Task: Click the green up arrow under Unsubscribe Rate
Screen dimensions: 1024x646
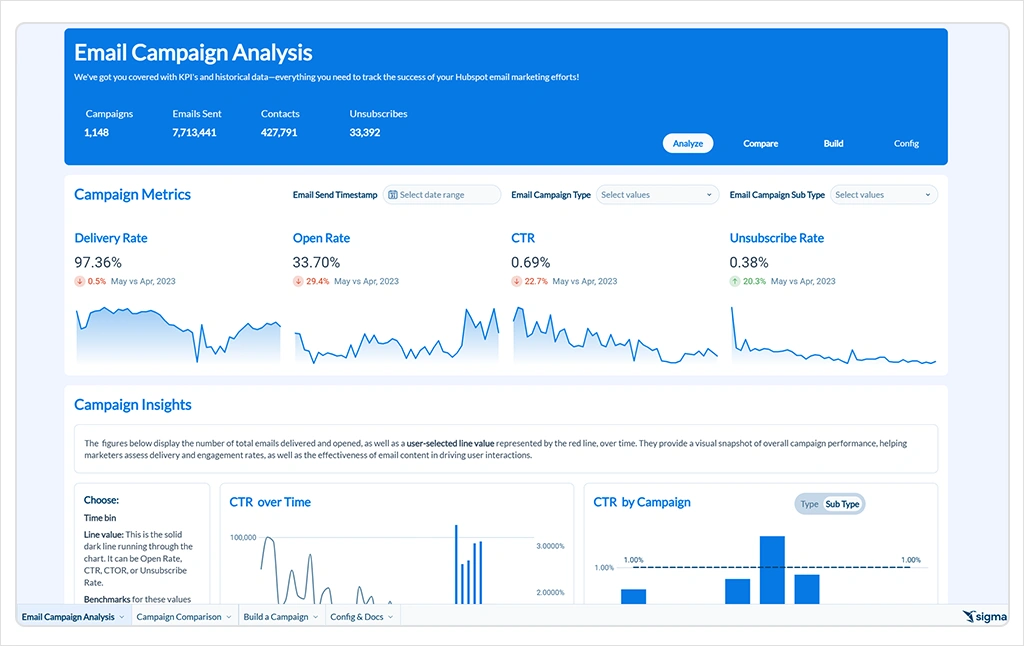Action: coord(735,281)
